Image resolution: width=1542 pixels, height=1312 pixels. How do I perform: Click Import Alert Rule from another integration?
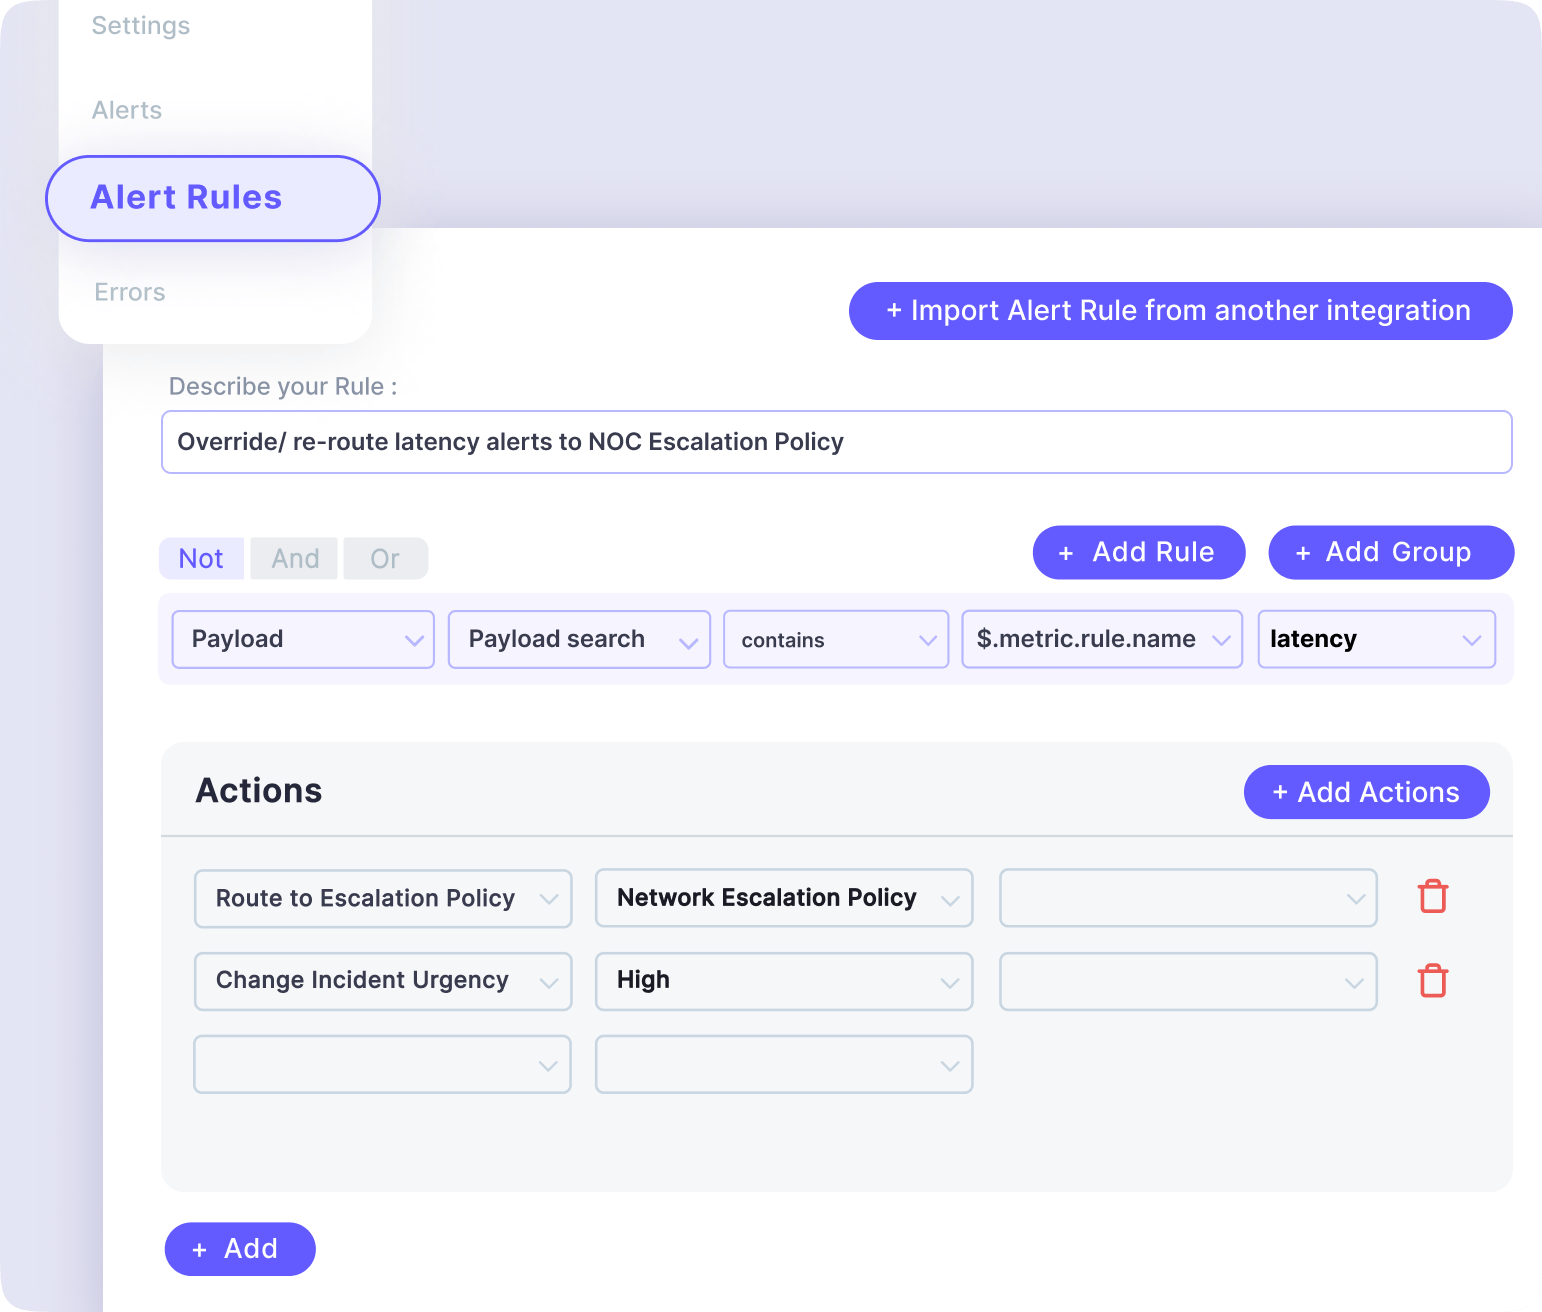(x=1180, y=311)
